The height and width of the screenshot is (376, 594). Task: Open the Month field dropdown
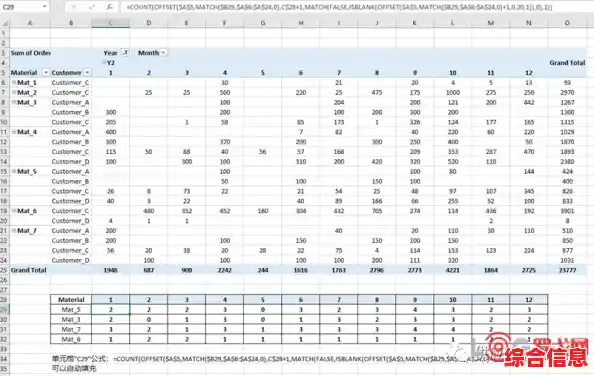pyautogui.click(x=163, y=53)
